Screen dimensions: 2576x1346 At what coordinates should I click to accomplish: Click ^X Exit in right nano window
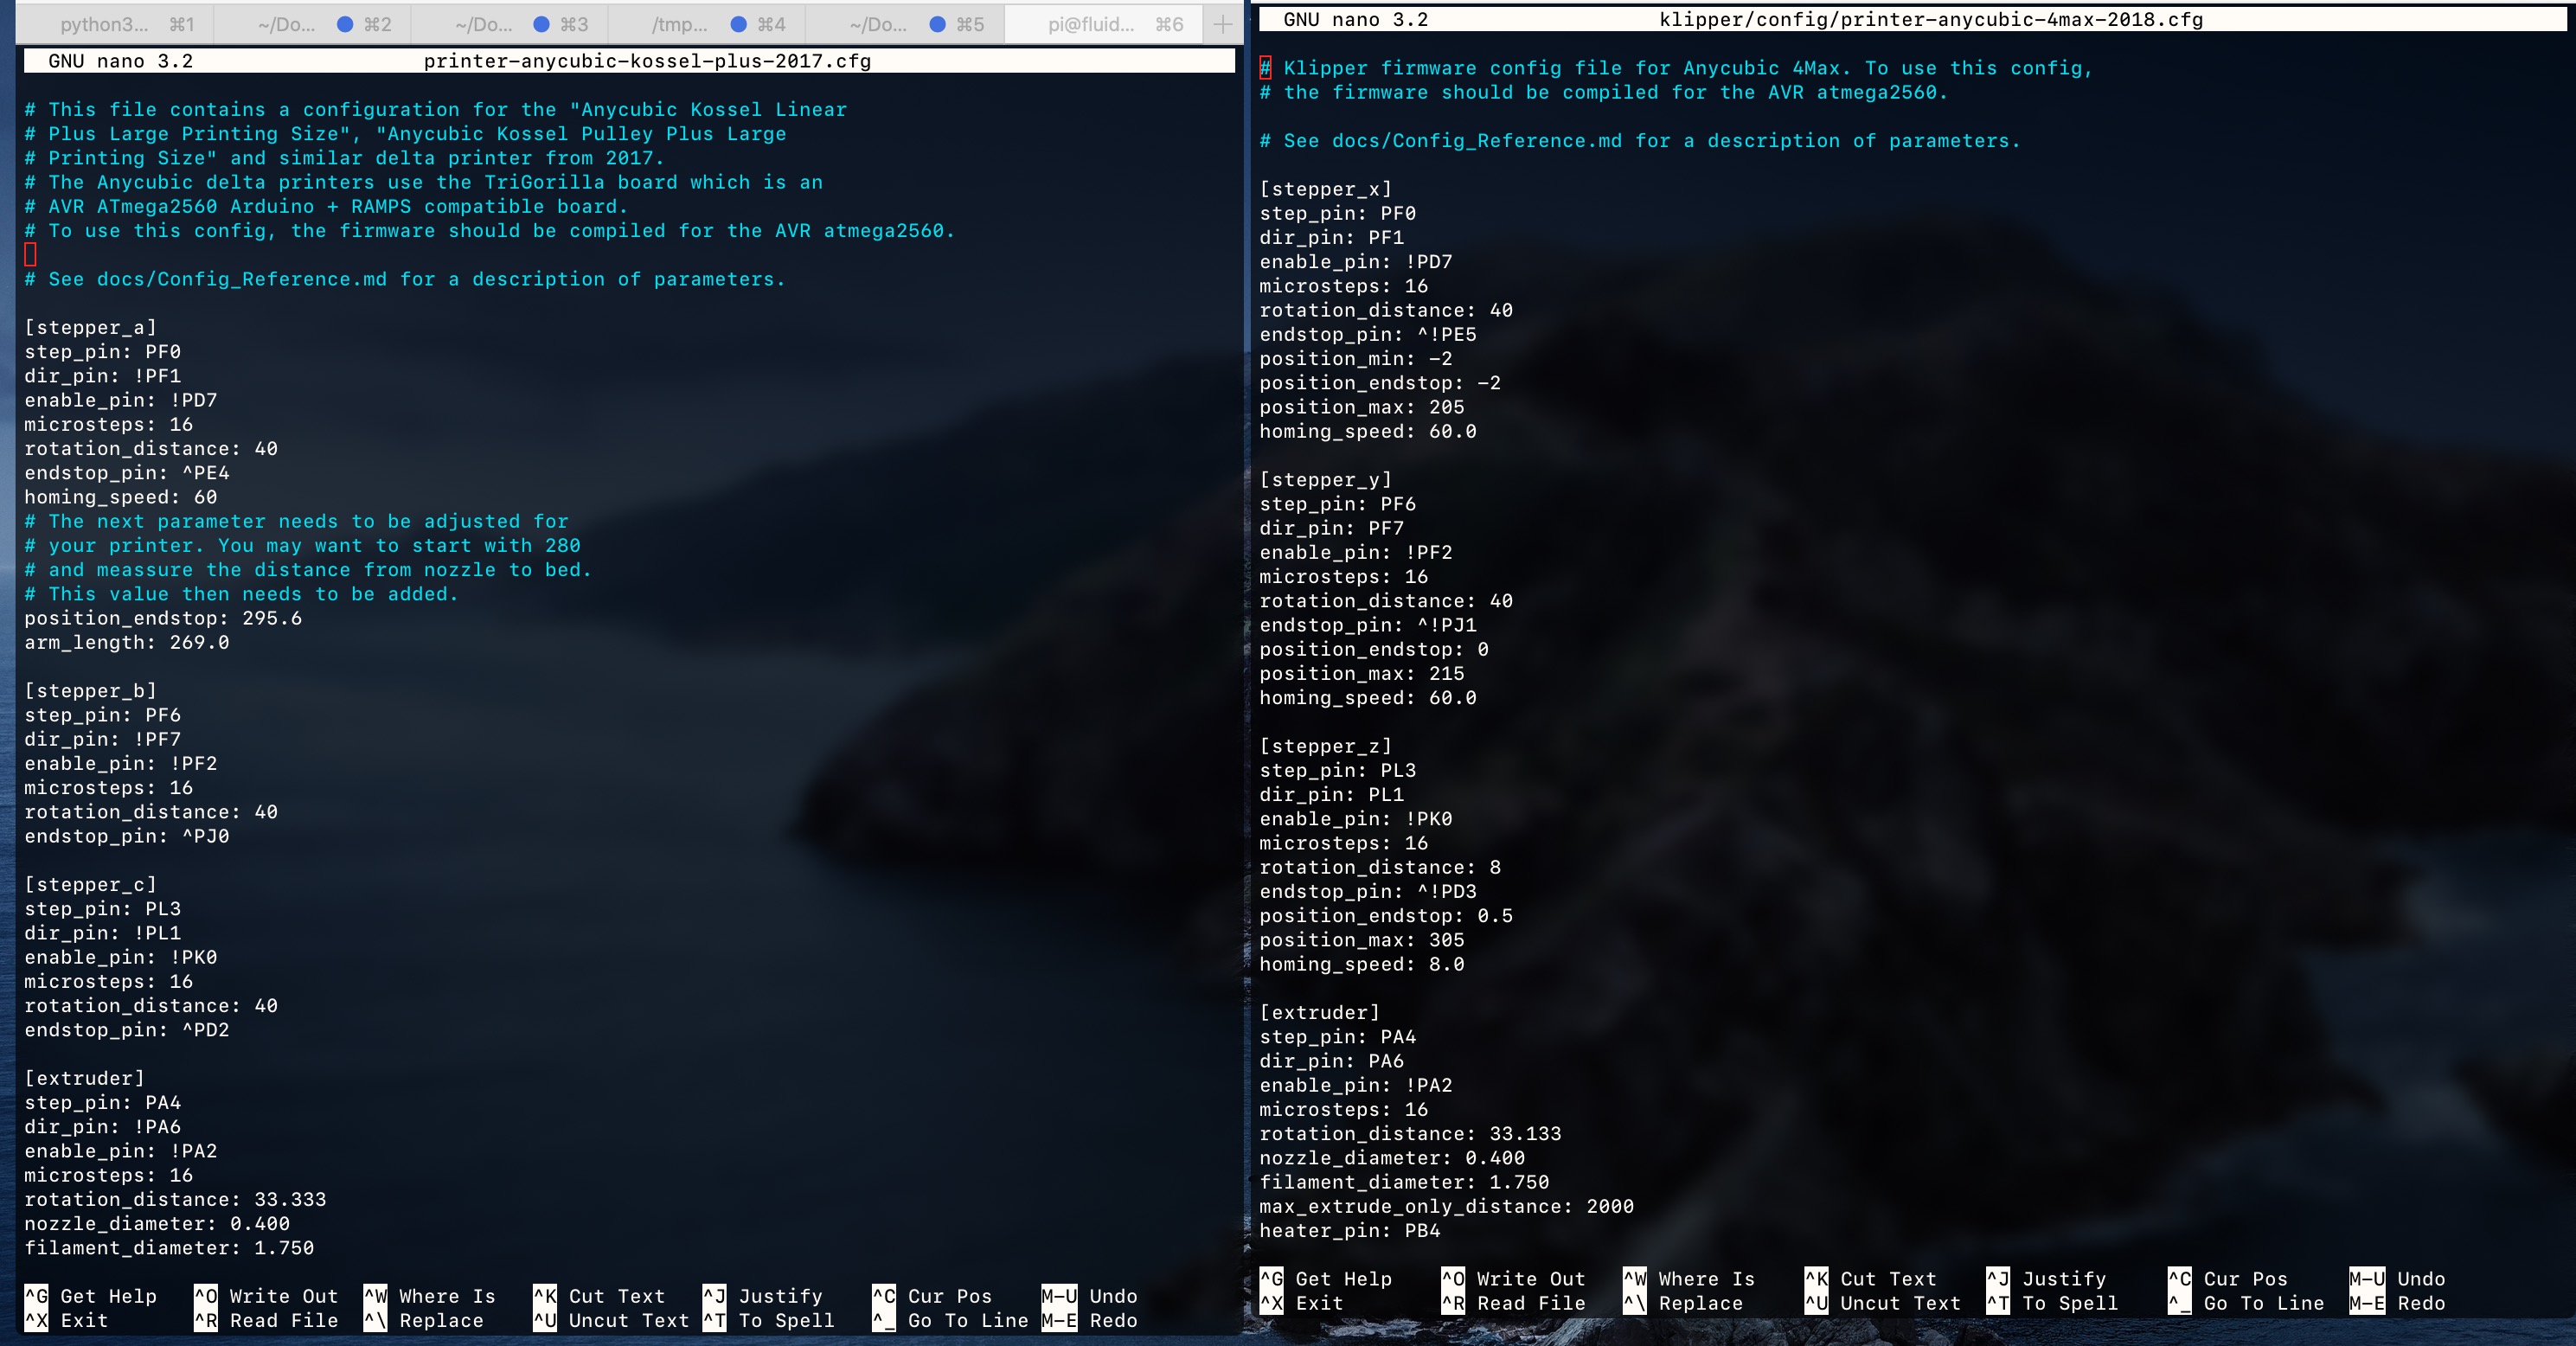[x=1301, y=1303]
